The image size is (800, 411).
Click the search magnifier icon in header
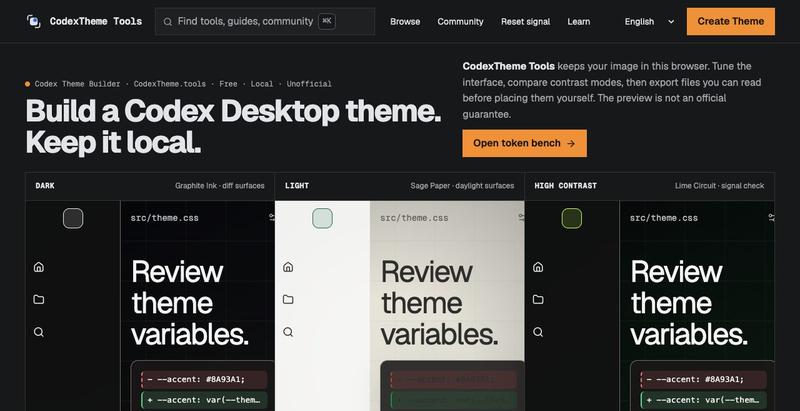tap(167, 21)
